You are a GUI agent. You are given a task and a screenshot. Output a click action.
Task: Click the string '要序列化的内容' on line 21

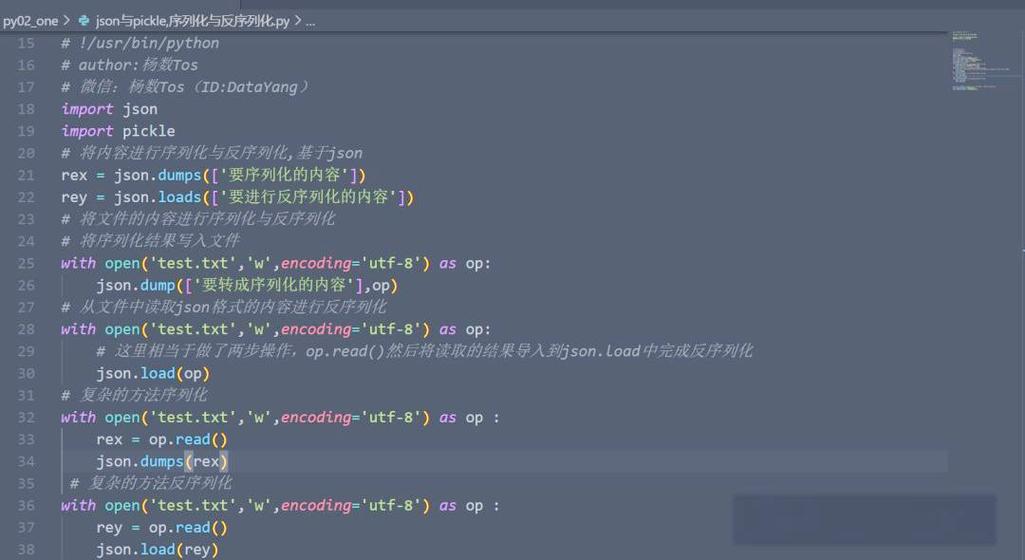point(284,175)
